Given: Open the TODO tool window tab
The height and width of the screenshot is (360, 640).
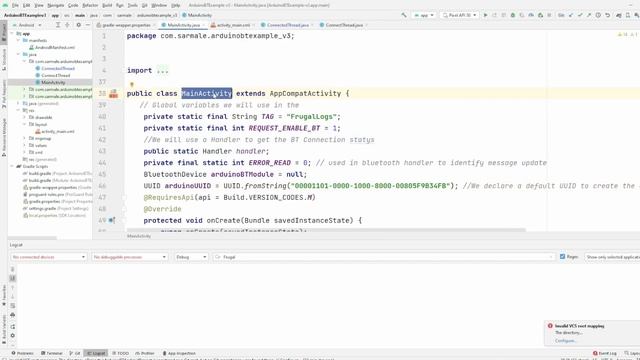Looking at the screenshot, I should coord(120,353).
